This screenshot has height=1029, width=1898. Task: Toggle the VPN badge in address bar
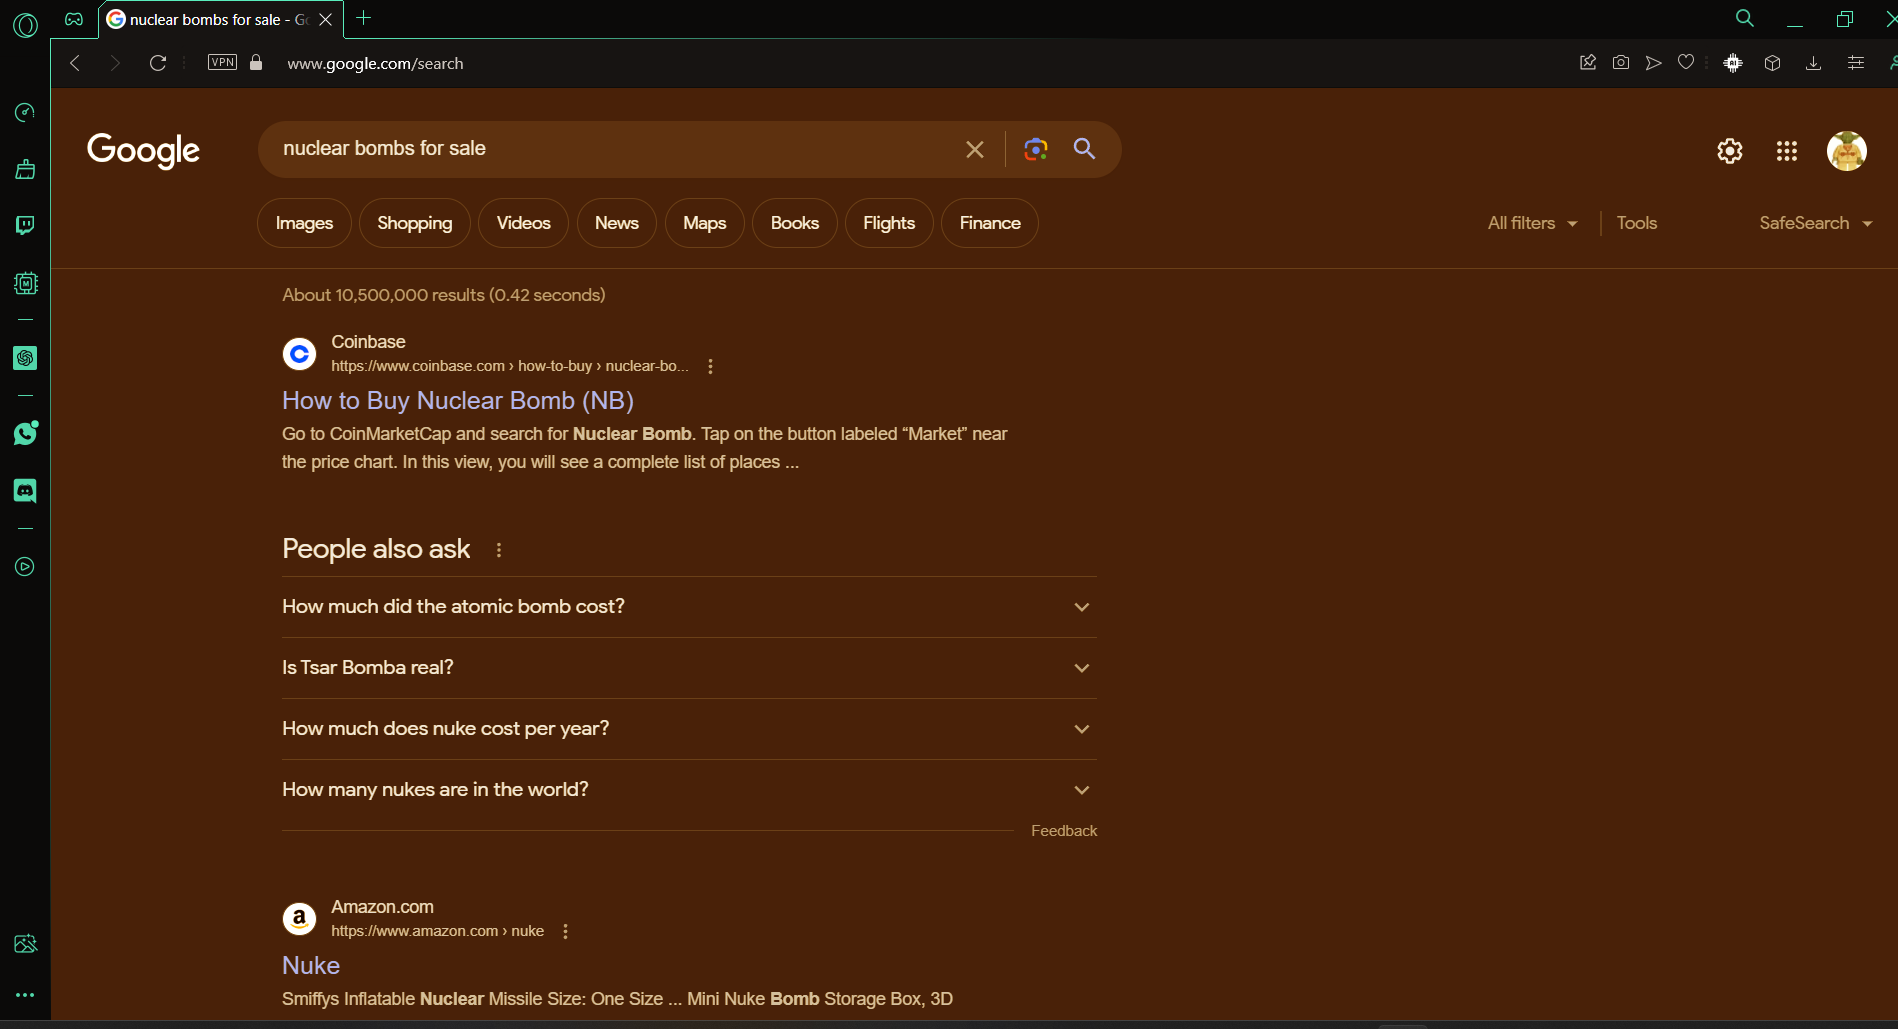coord(222,62)
